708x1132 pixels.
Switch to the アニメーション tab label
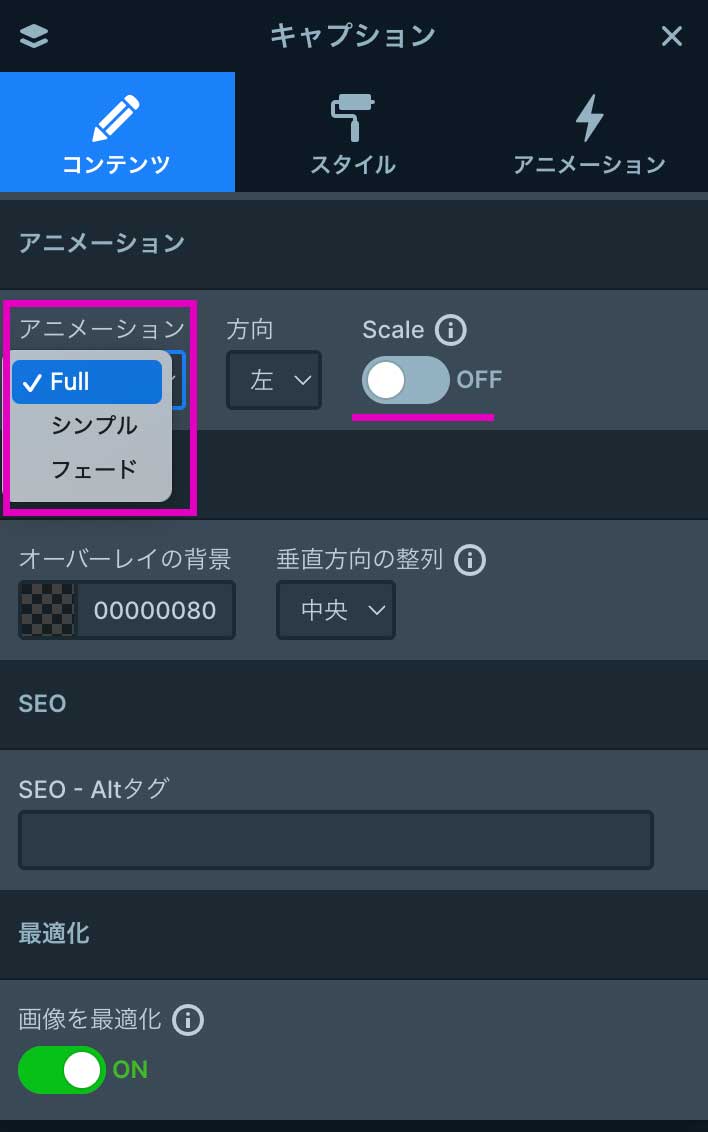(x=589, y=165)
